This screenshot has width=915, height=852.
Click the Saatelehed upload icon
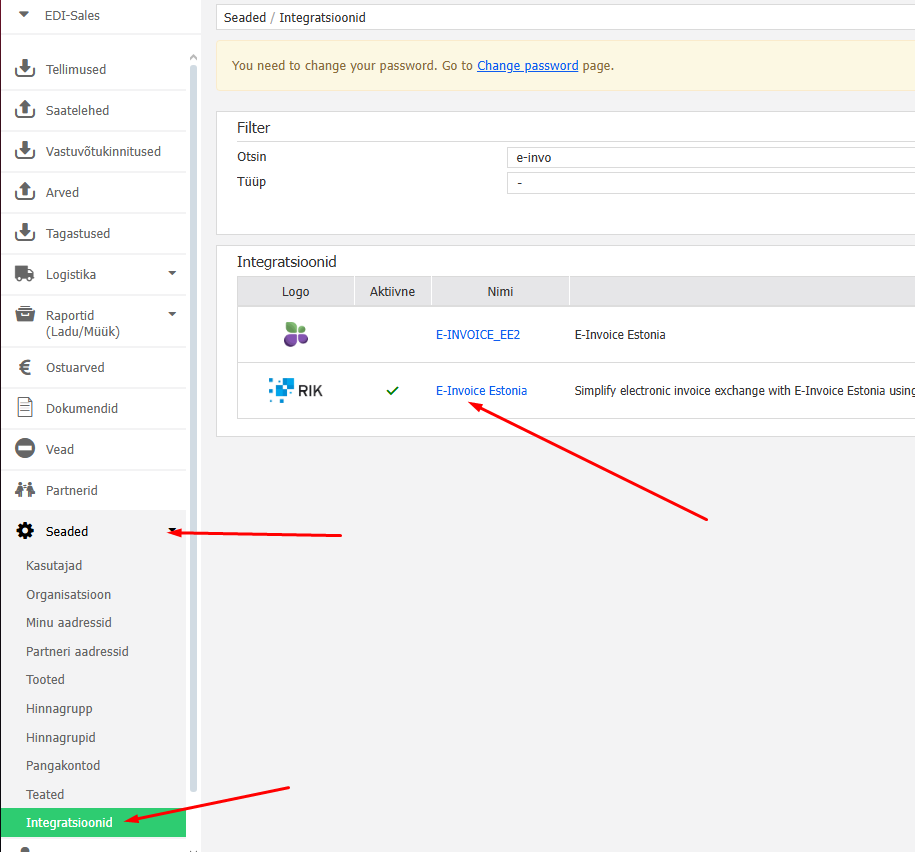[26, 110]
